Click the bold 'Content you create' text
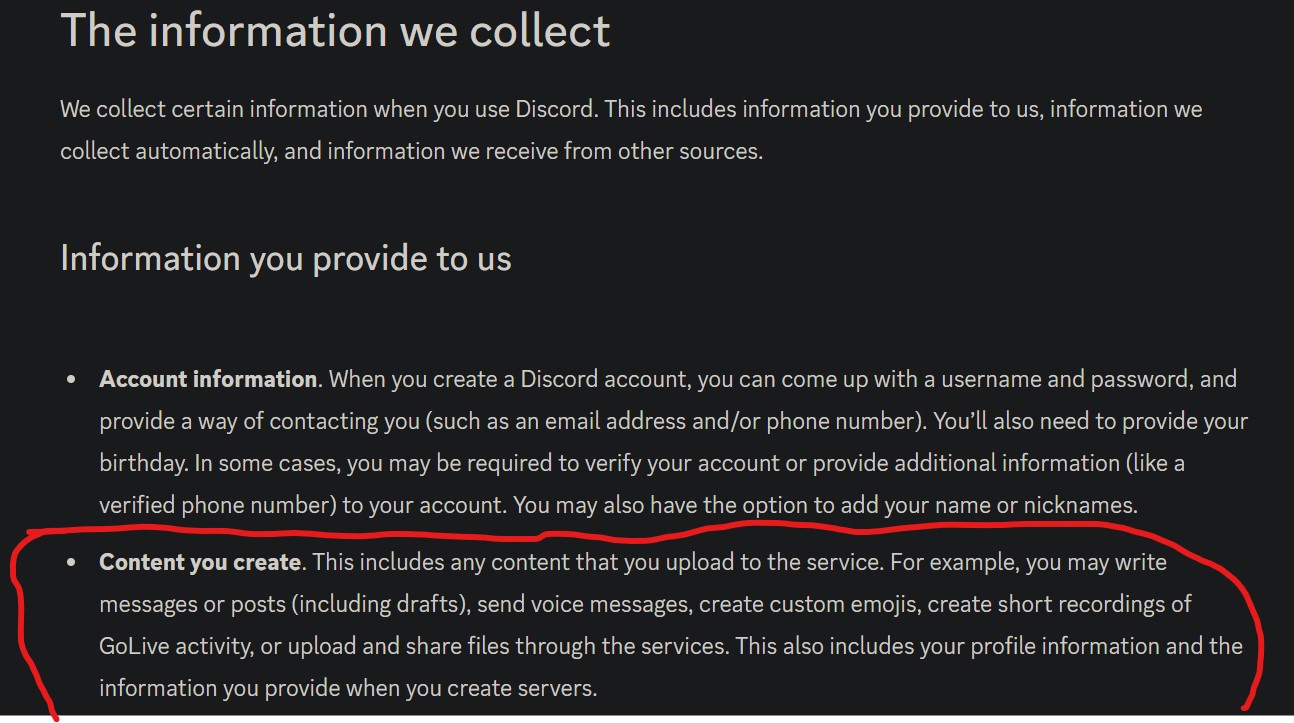This screenshot has width=1294, height=723. (200, 562)
